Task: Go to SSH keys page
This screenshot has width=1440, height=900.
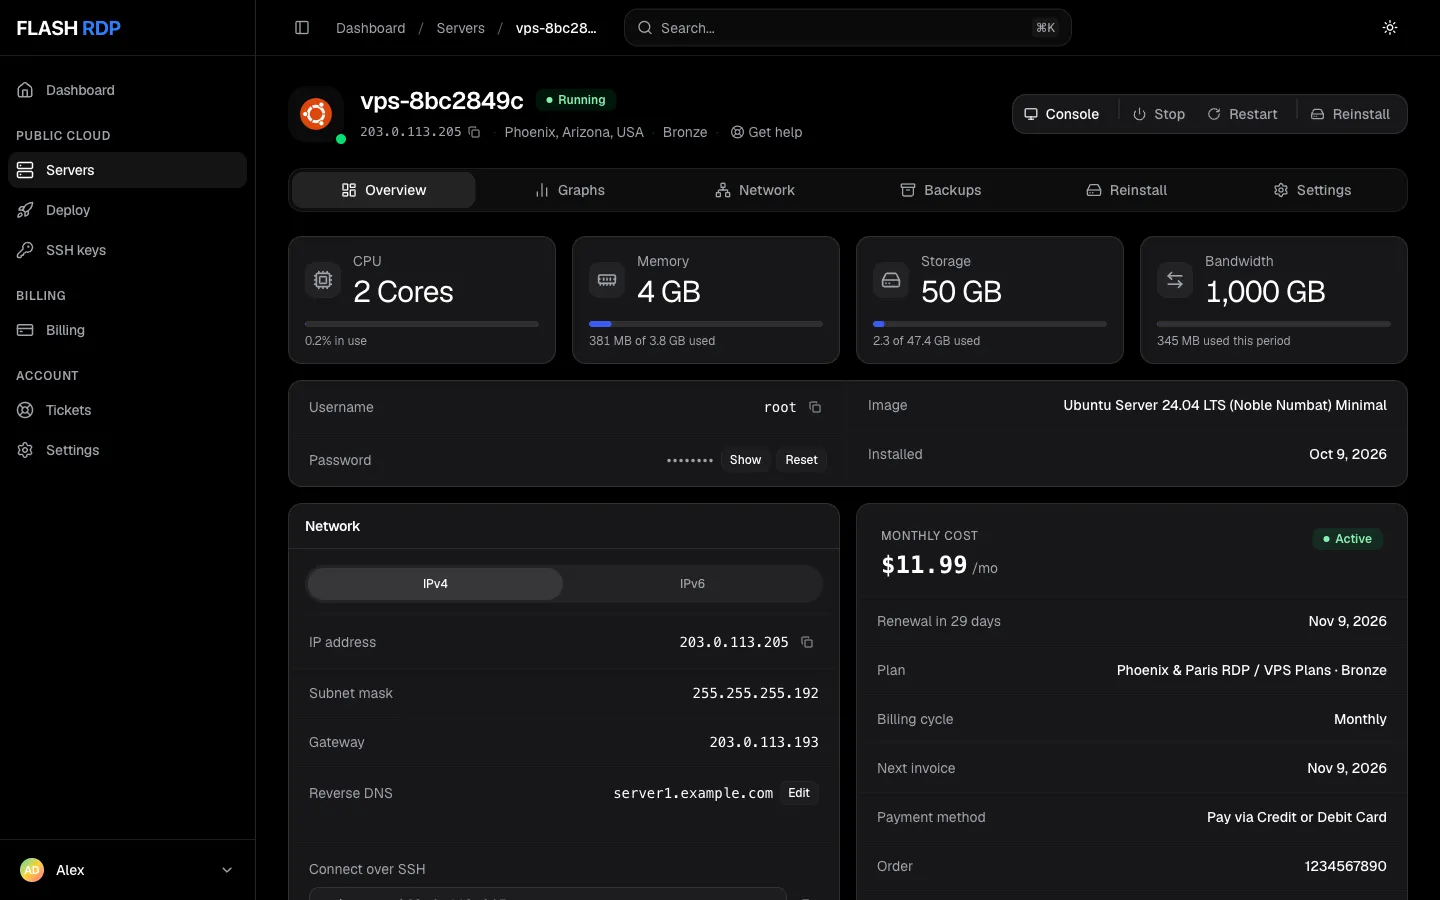Action: tap(127, 250)
